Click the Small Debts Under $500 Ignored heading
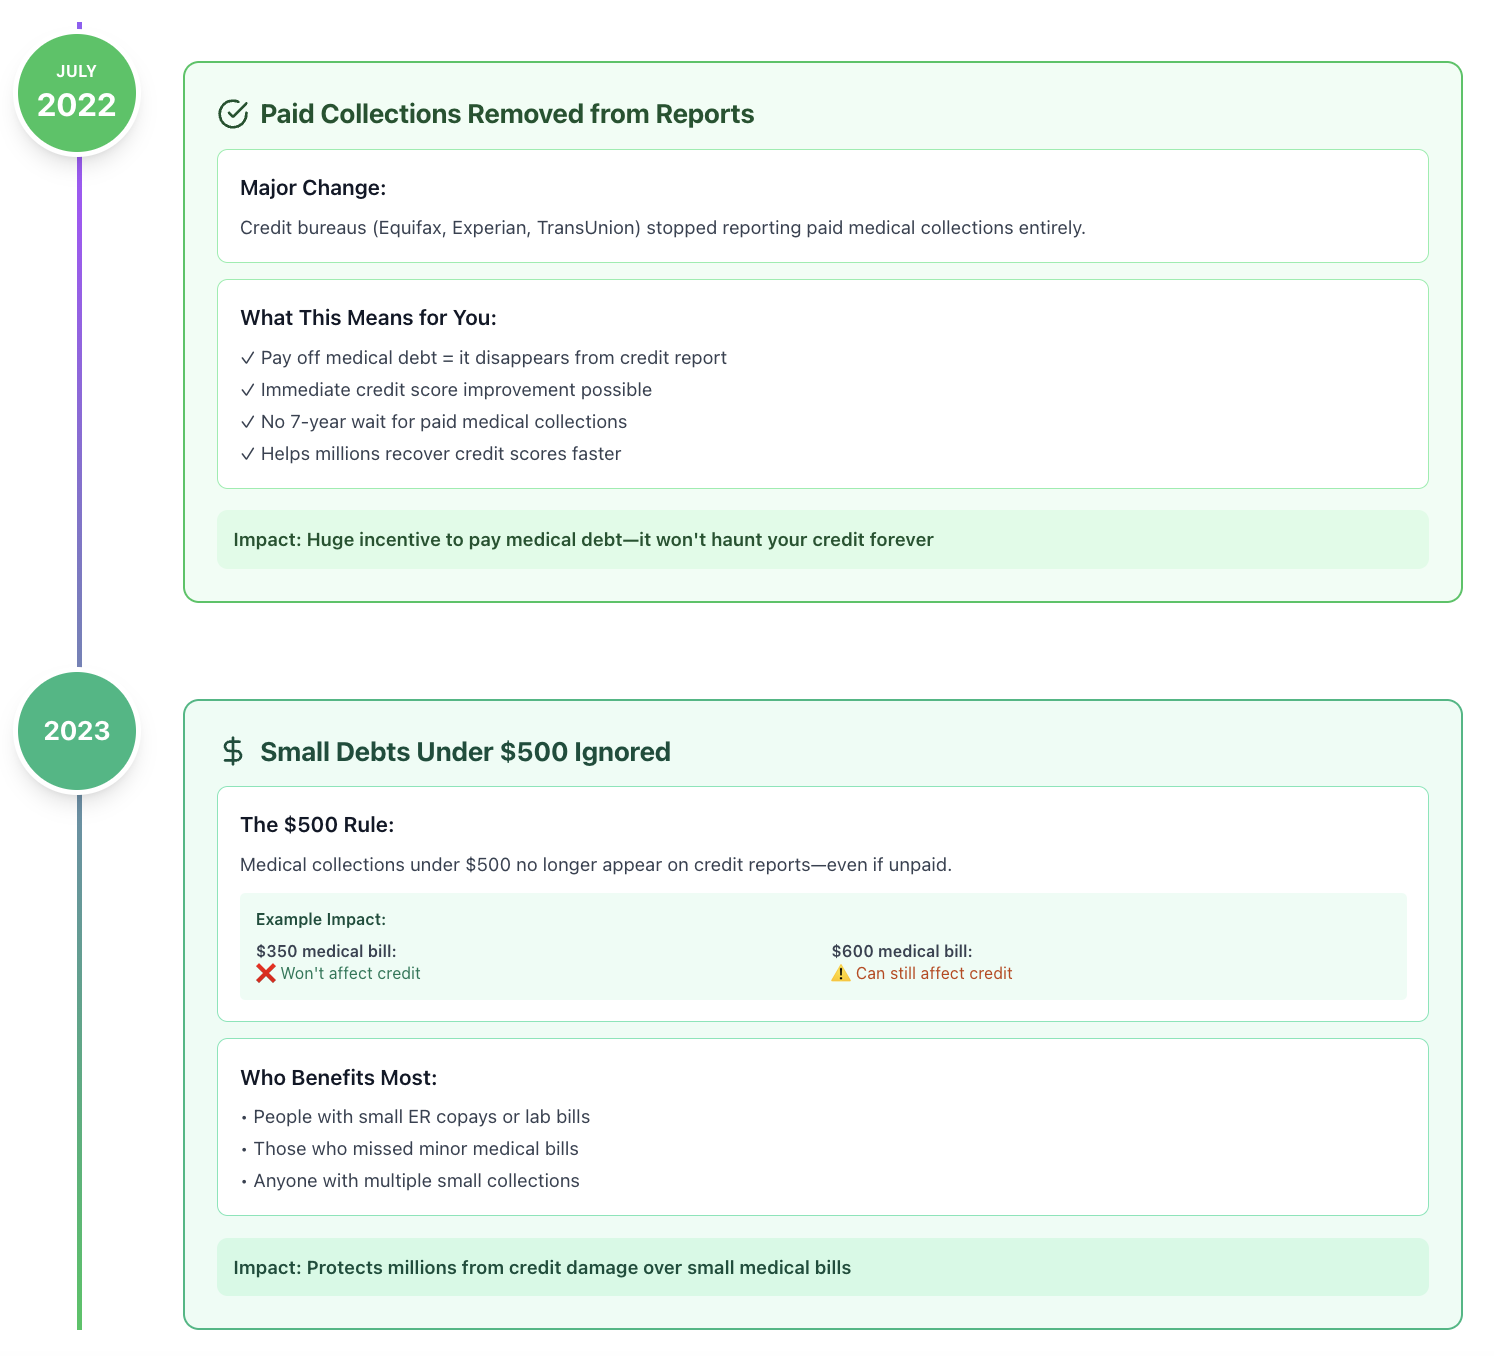1494x1356 pixels. (465, 752)
